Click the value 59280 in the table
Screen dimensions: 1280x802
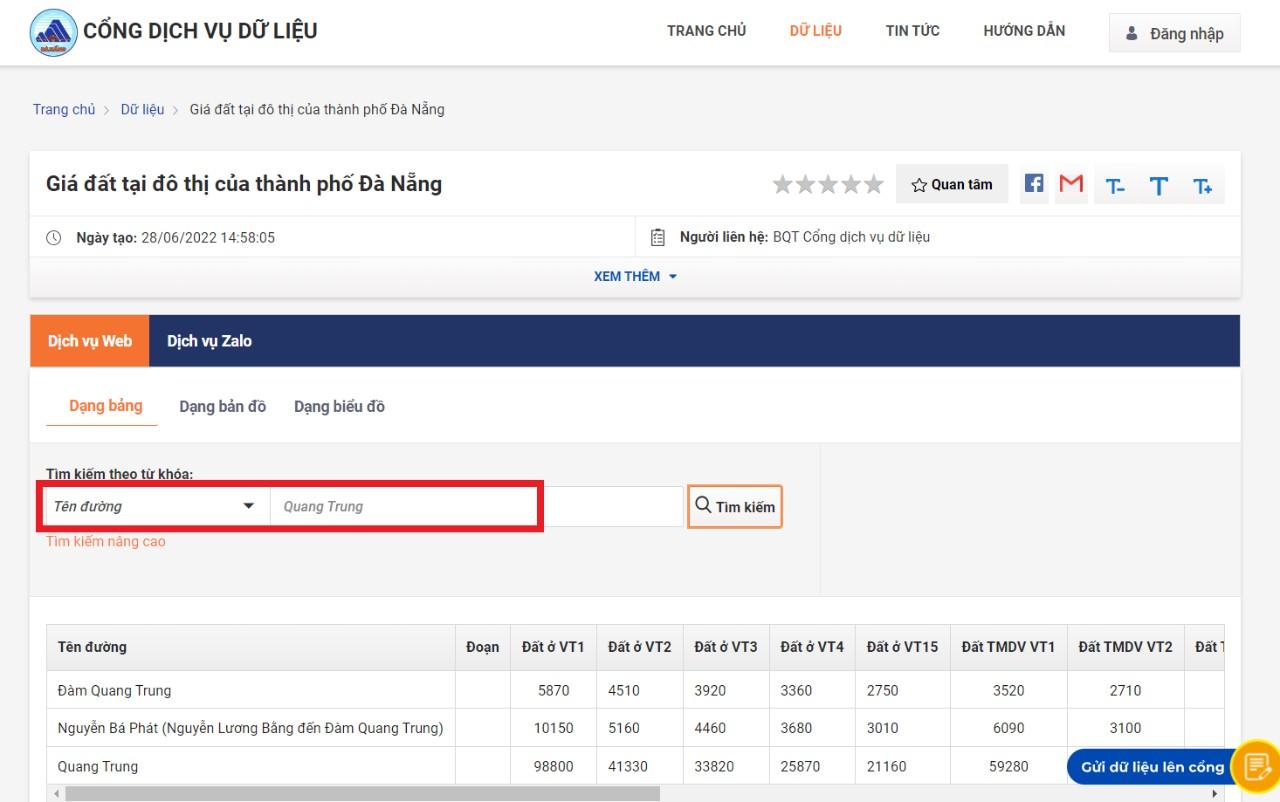[x=1008, y=766]
